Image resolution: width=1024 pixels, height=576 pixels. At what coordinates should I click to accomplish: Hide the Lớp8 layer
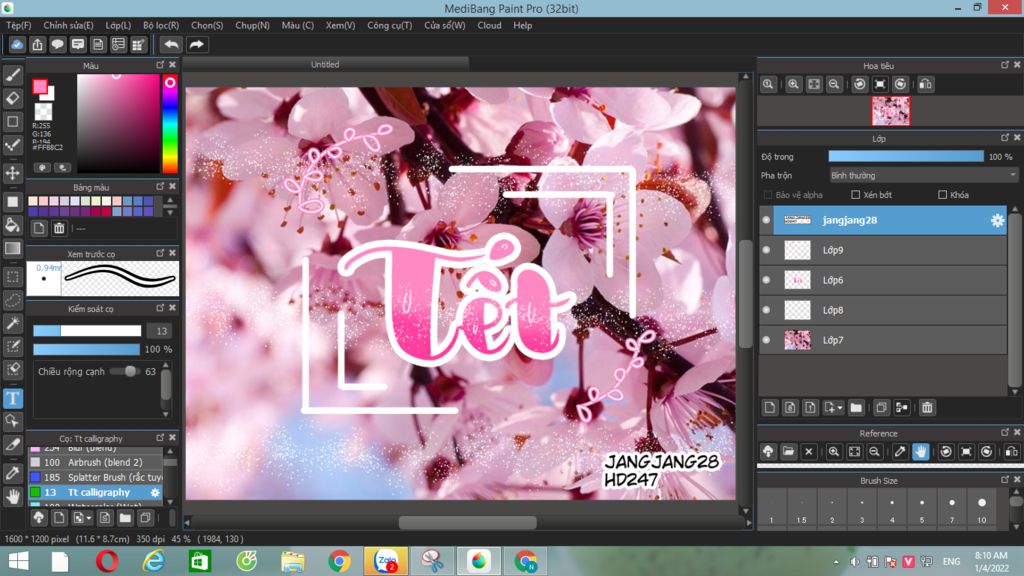(767, 310)
